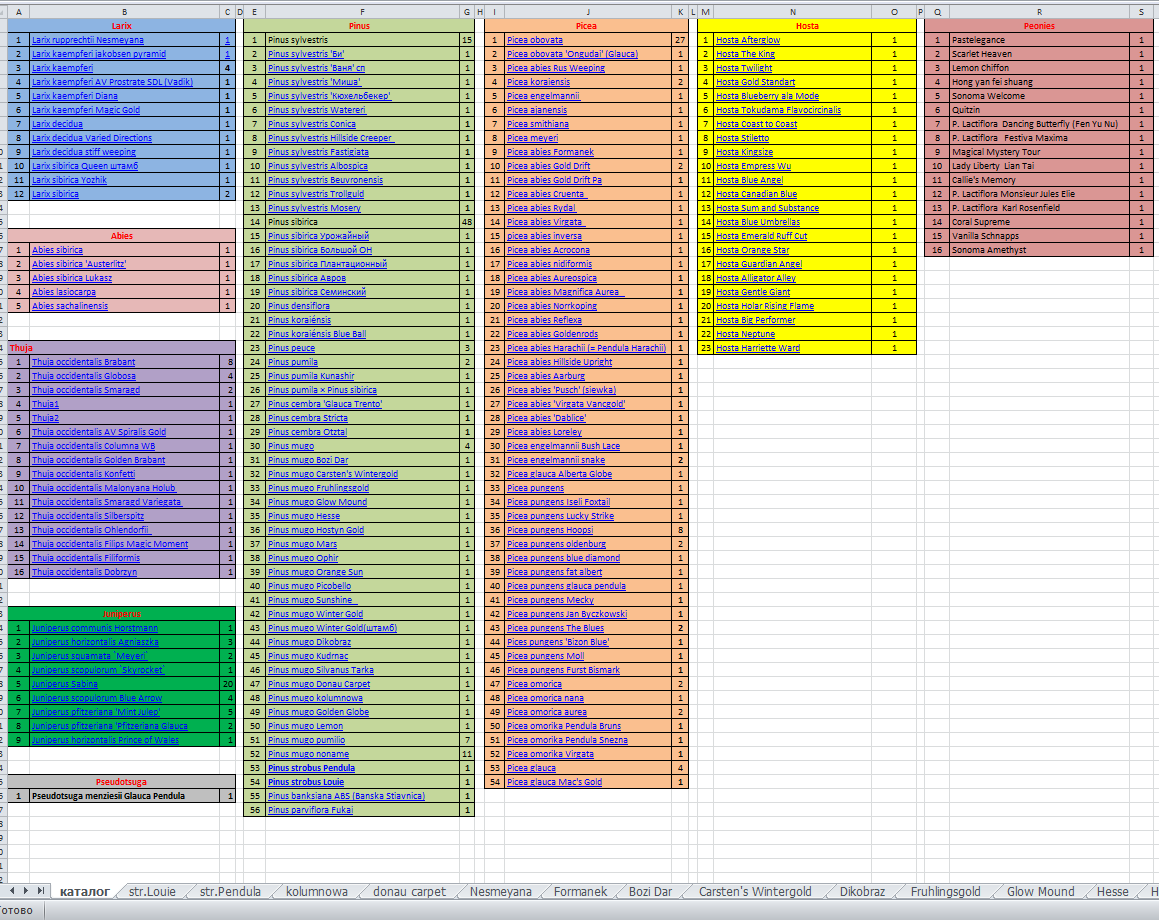This screenshot has width=1159, height=920.
Task: Switch to Glow Mound sheet tab
Action: coord(1040,891)
